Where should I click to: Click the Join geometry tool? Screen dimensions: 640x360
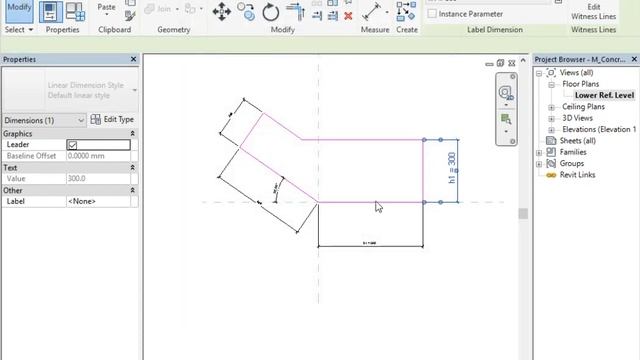(158, 9)
